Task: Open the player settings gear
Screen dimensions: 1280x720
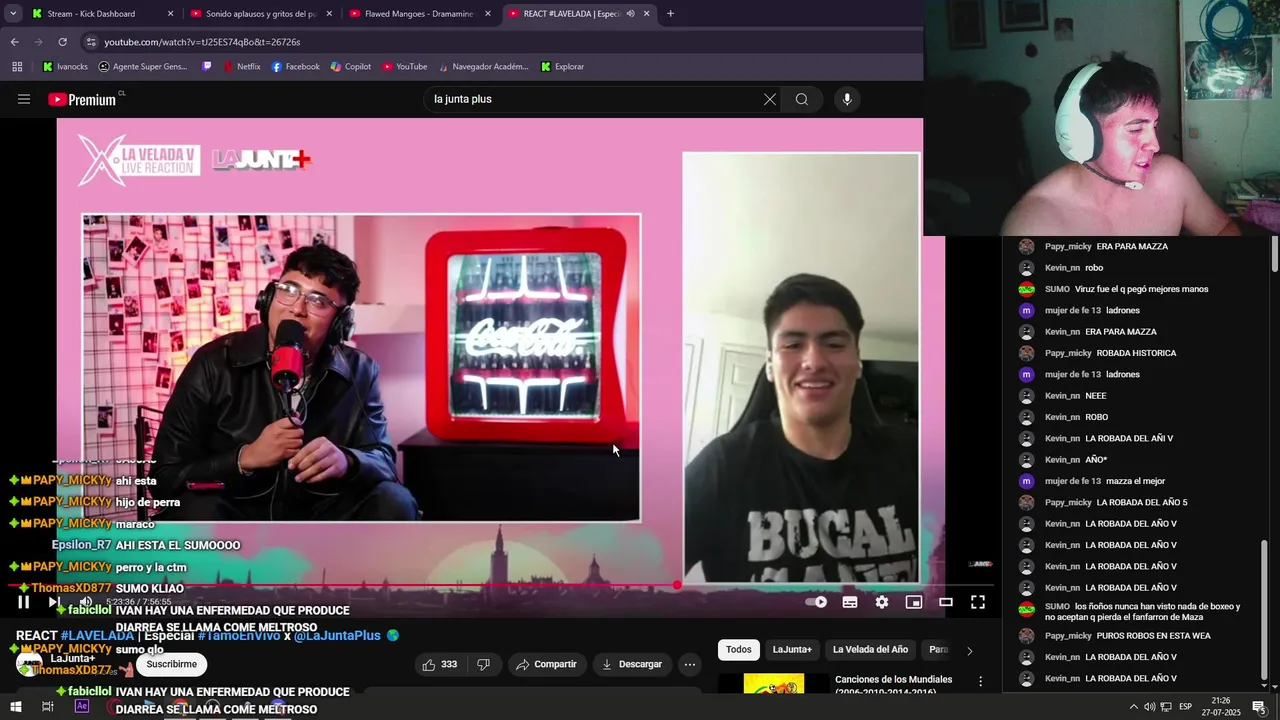Action: pos(882,602)
